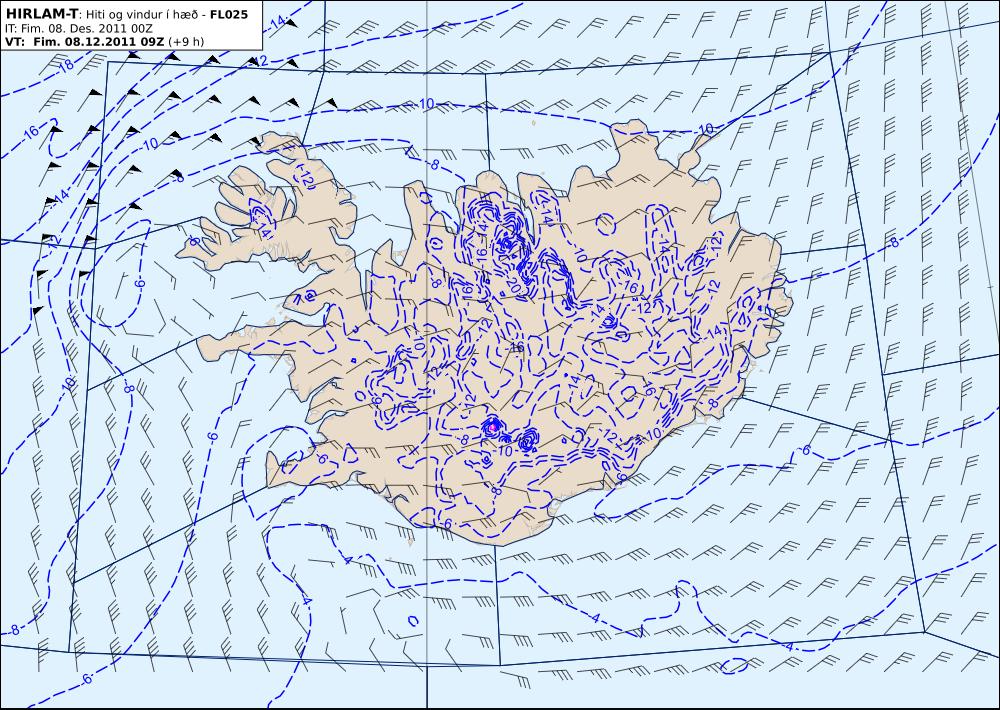This screenshot has height=710, width=1000.
Task: Click the magenta temperature minimum marker
Action: (492, 426)
